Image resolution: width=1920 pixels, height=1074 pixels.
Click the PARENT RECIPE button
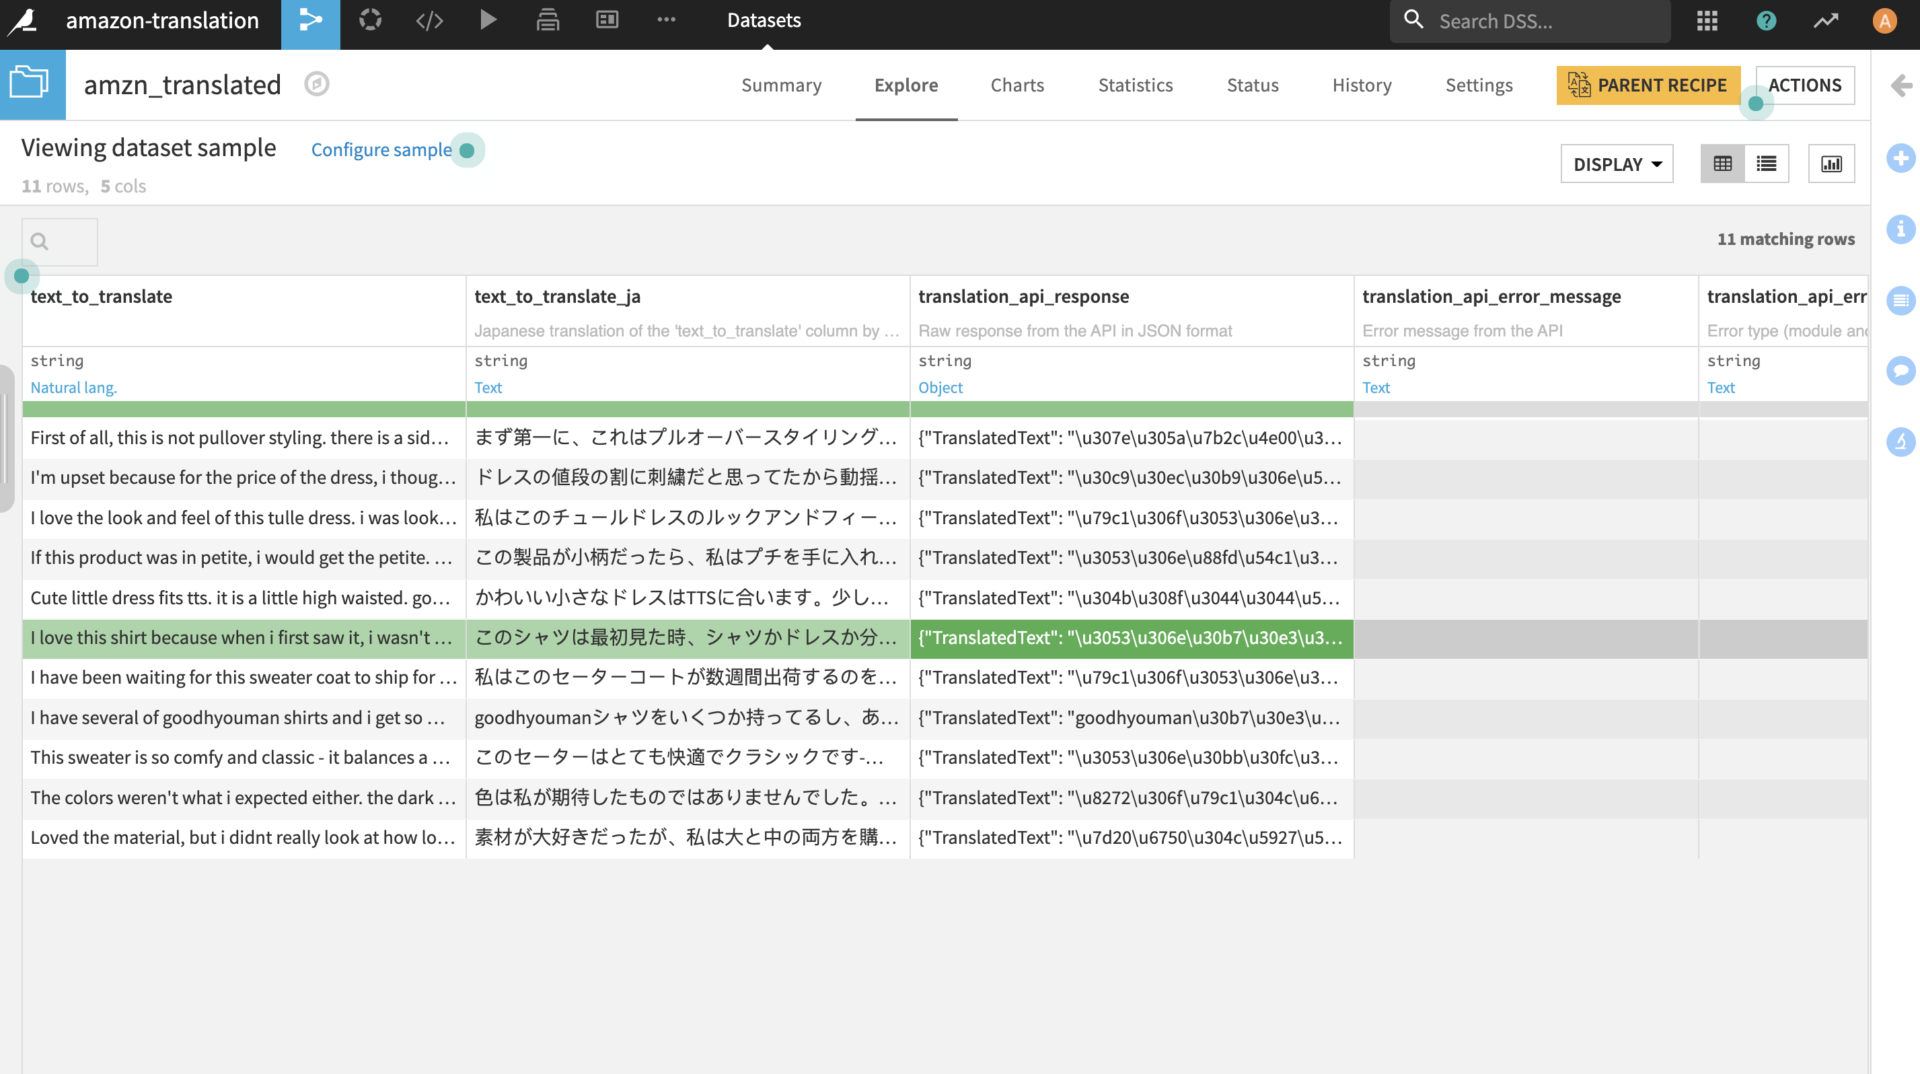click(1648, 85)
